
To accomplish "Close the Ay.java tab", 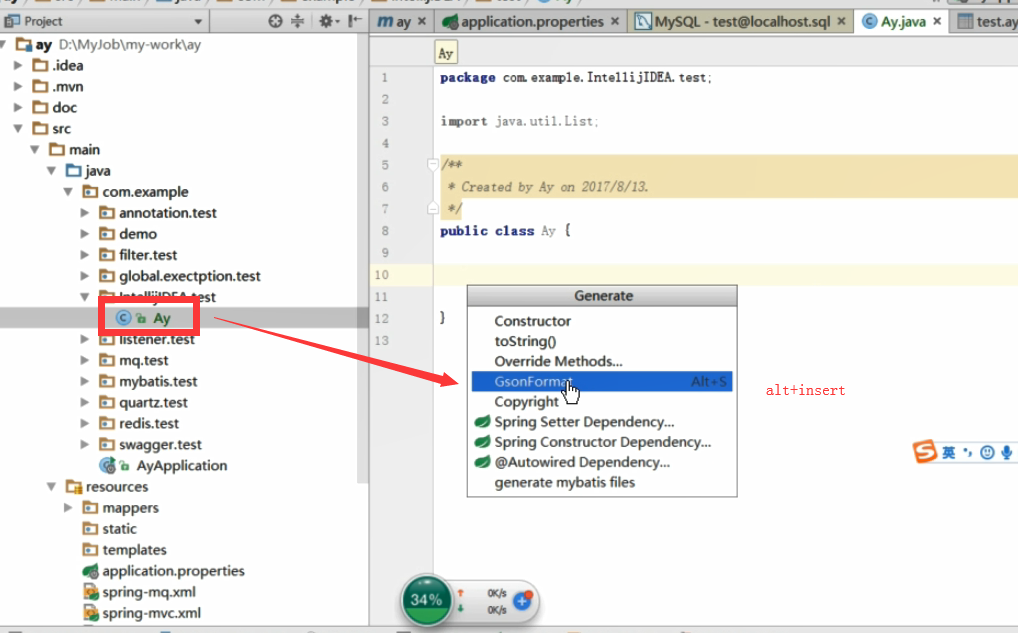I will tap(937, 21).
